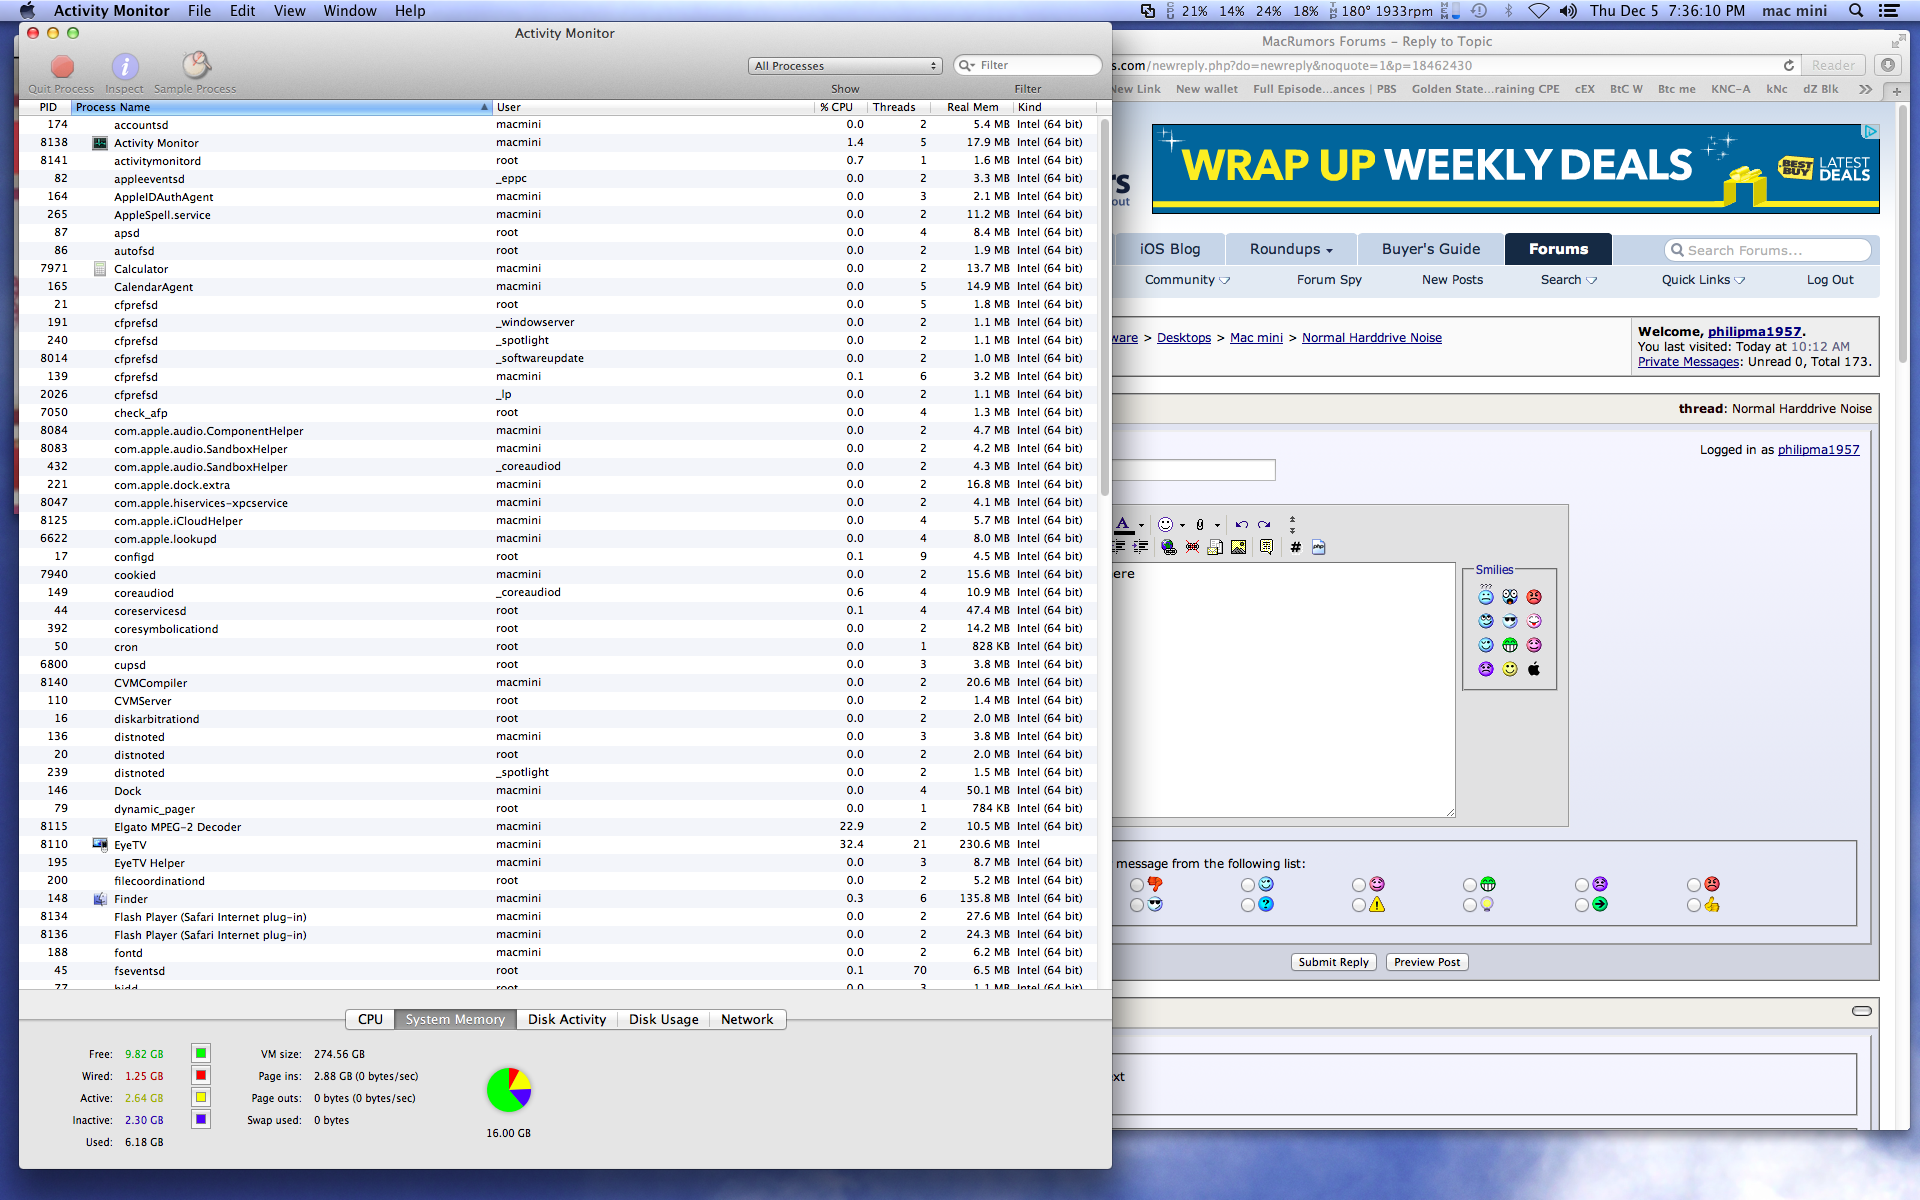Viewport: 1920px width, 1200px height.
Task: Click the remove link icon
Action: (1192, 547)
